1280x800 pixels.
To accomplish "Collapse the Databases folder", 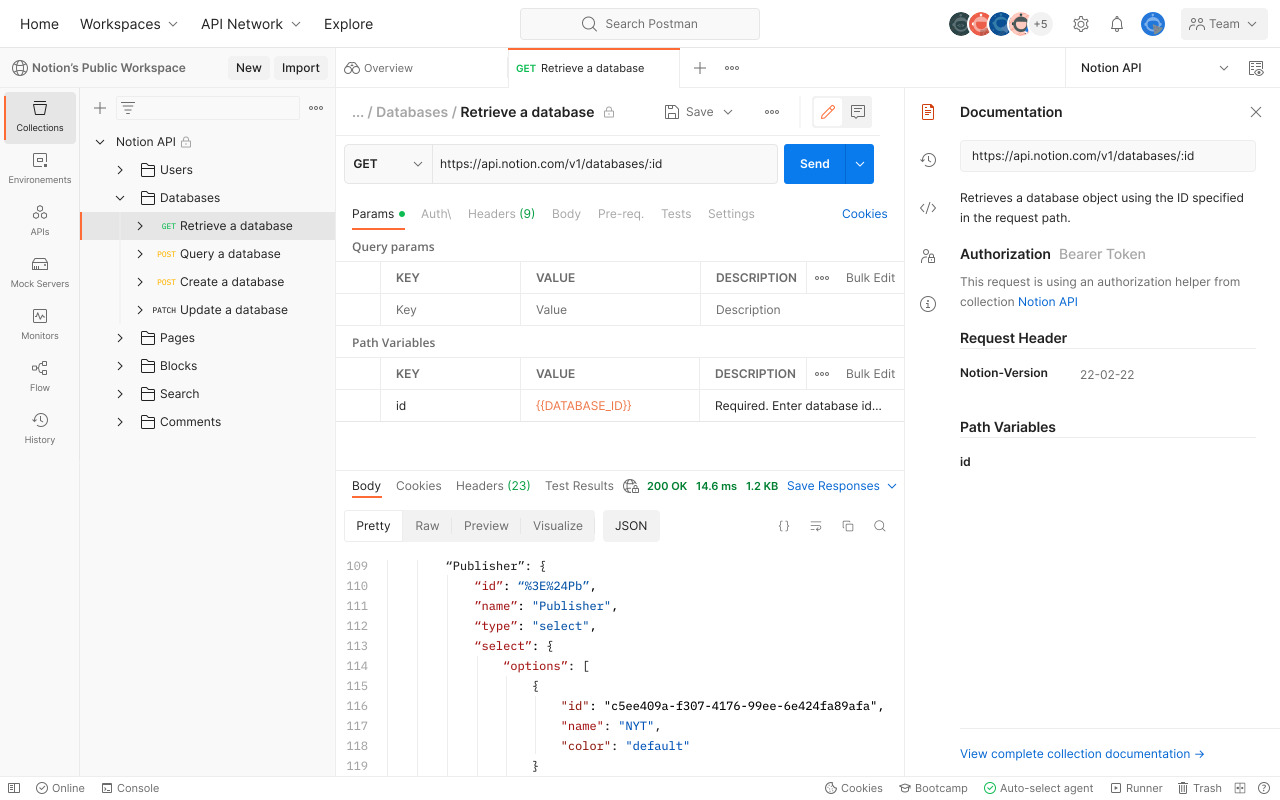I will click(120, 198).
